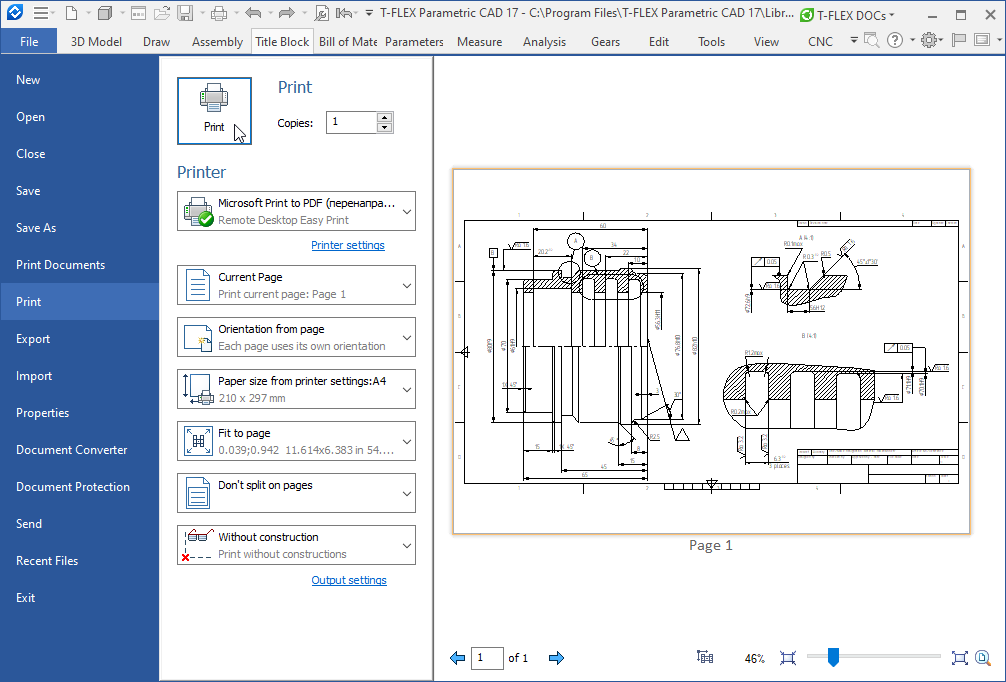Open the hamburger menu in title bar
The height and width of the screenshot is (682, 1006).
(x=41, y=13)
